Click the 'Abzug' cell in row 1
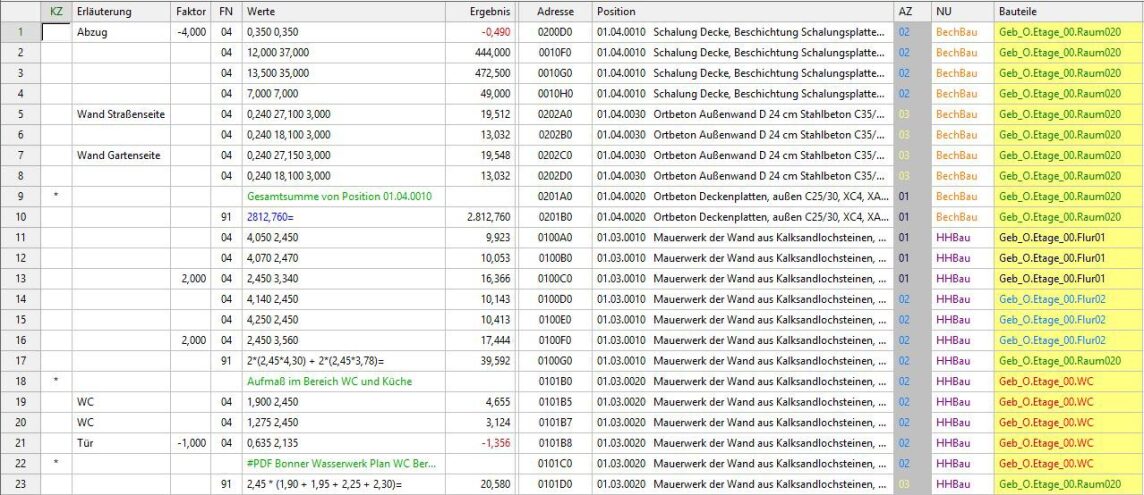The width and height of the screenshot is (1144, 495). tap(121, 32)
